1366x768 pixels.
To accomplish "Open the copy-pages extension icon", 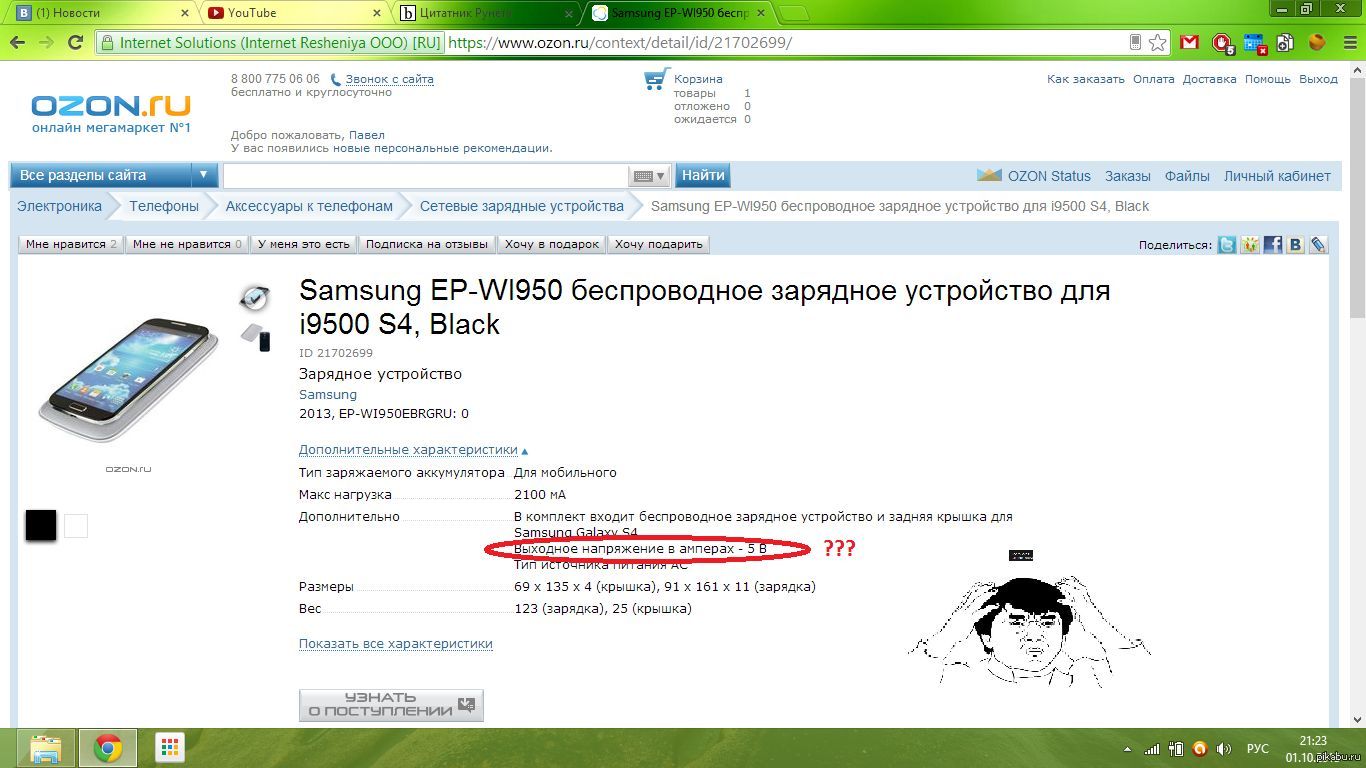I will tap(1285, 42).
